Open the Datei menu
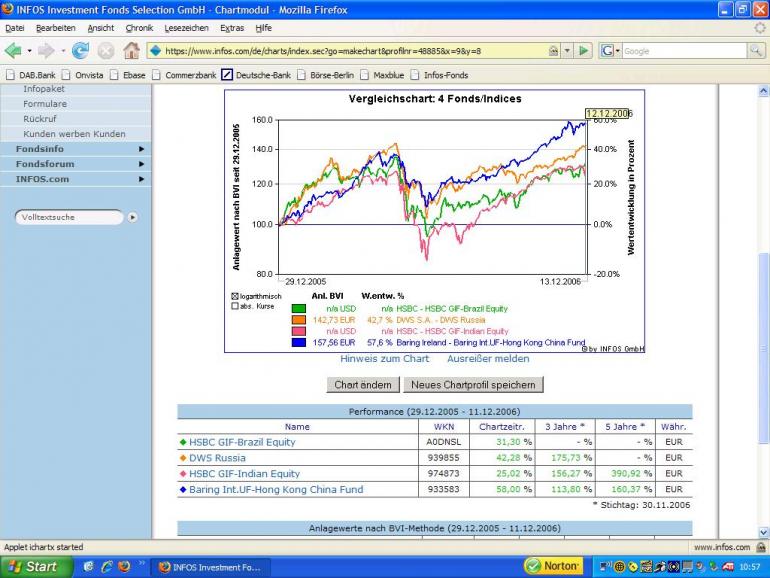Screen dimensions: 770x578 pyautogui.click(x=14, y=28)
